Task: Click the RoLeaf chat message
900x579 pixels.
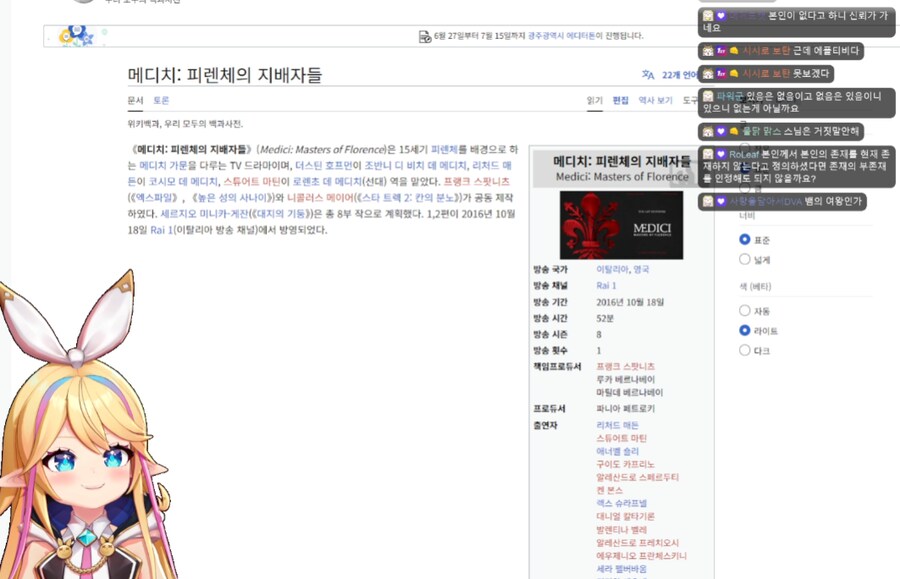Action: [797, 166]
